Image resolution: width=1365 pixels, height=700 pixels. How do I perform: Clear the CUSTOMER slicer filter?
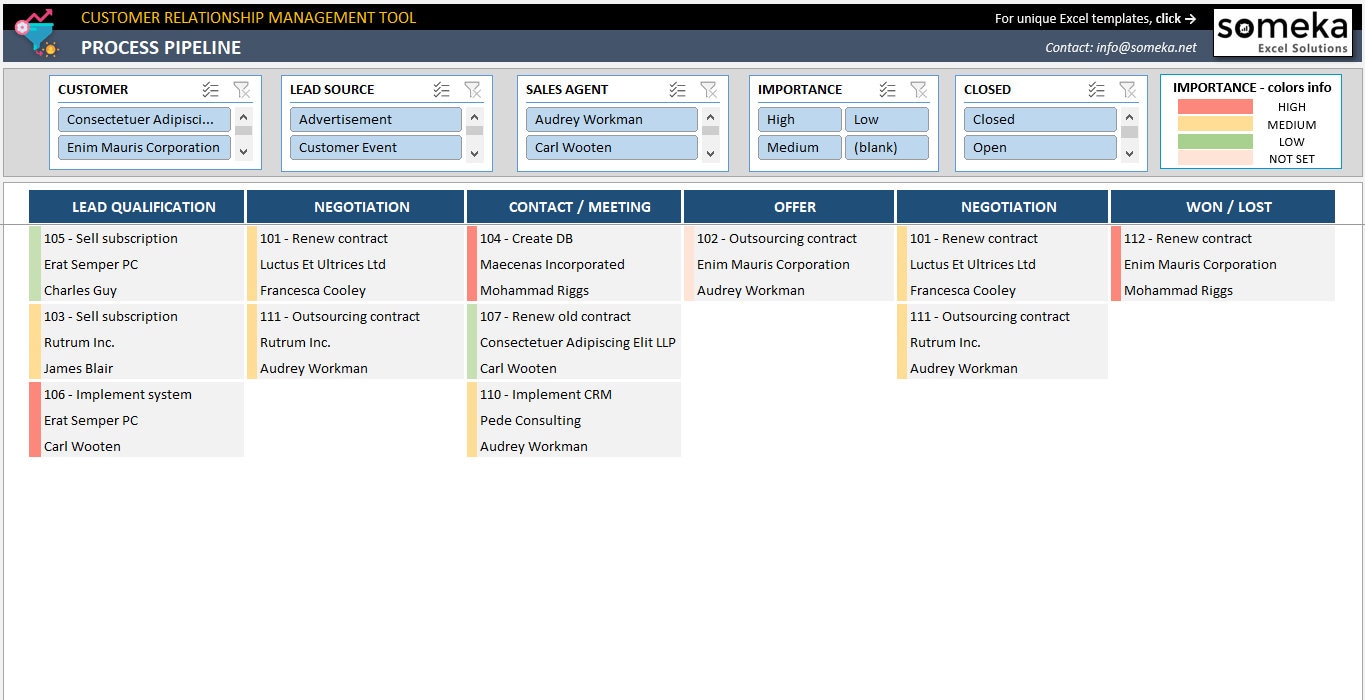242,89
